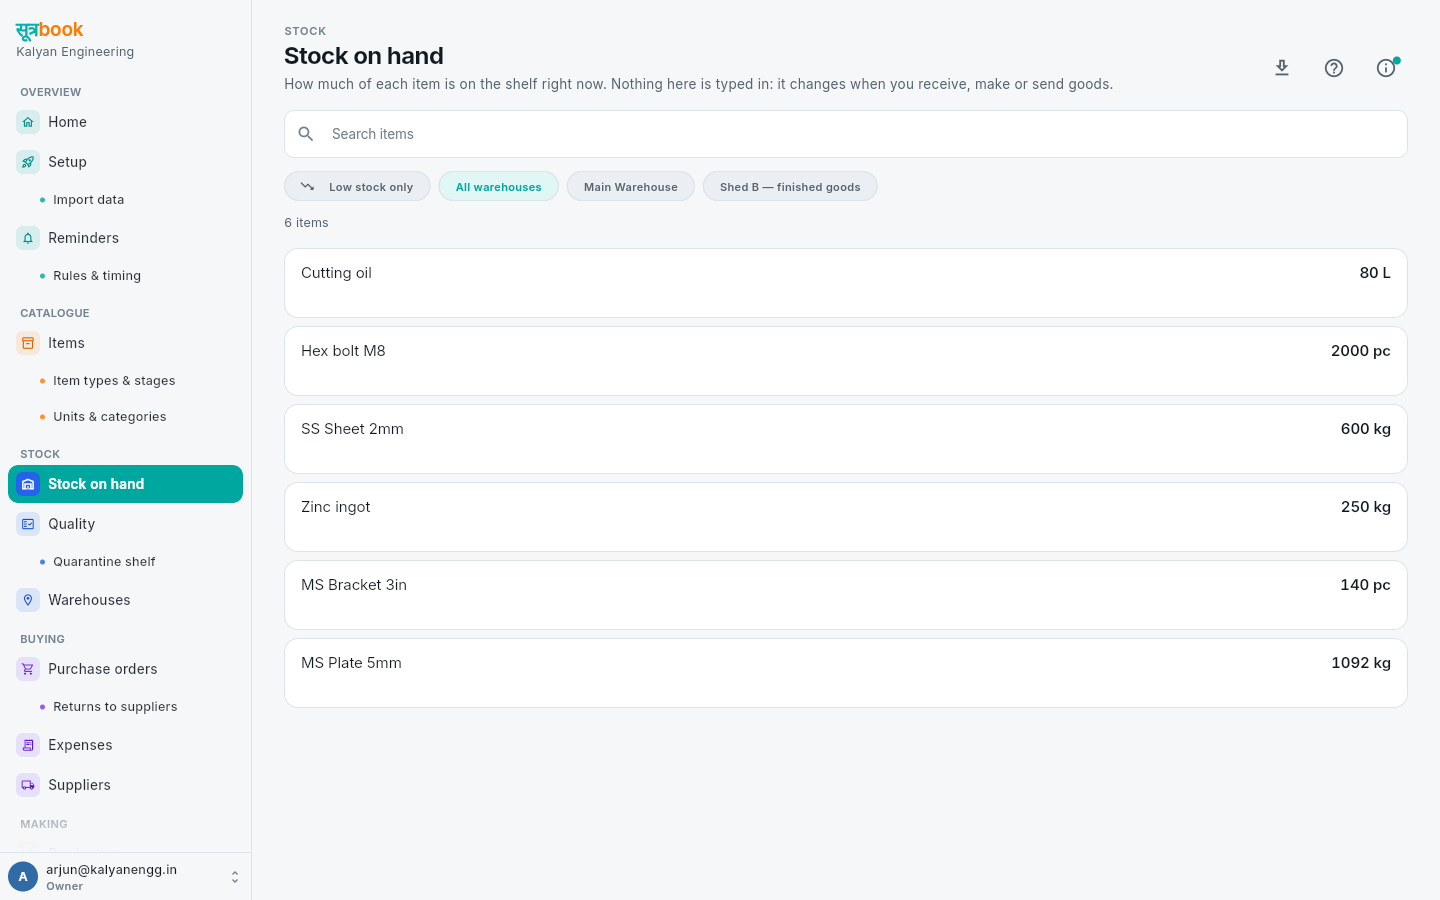Expand the account switcher chevron
1440x900 pixels.
point(235,877)
